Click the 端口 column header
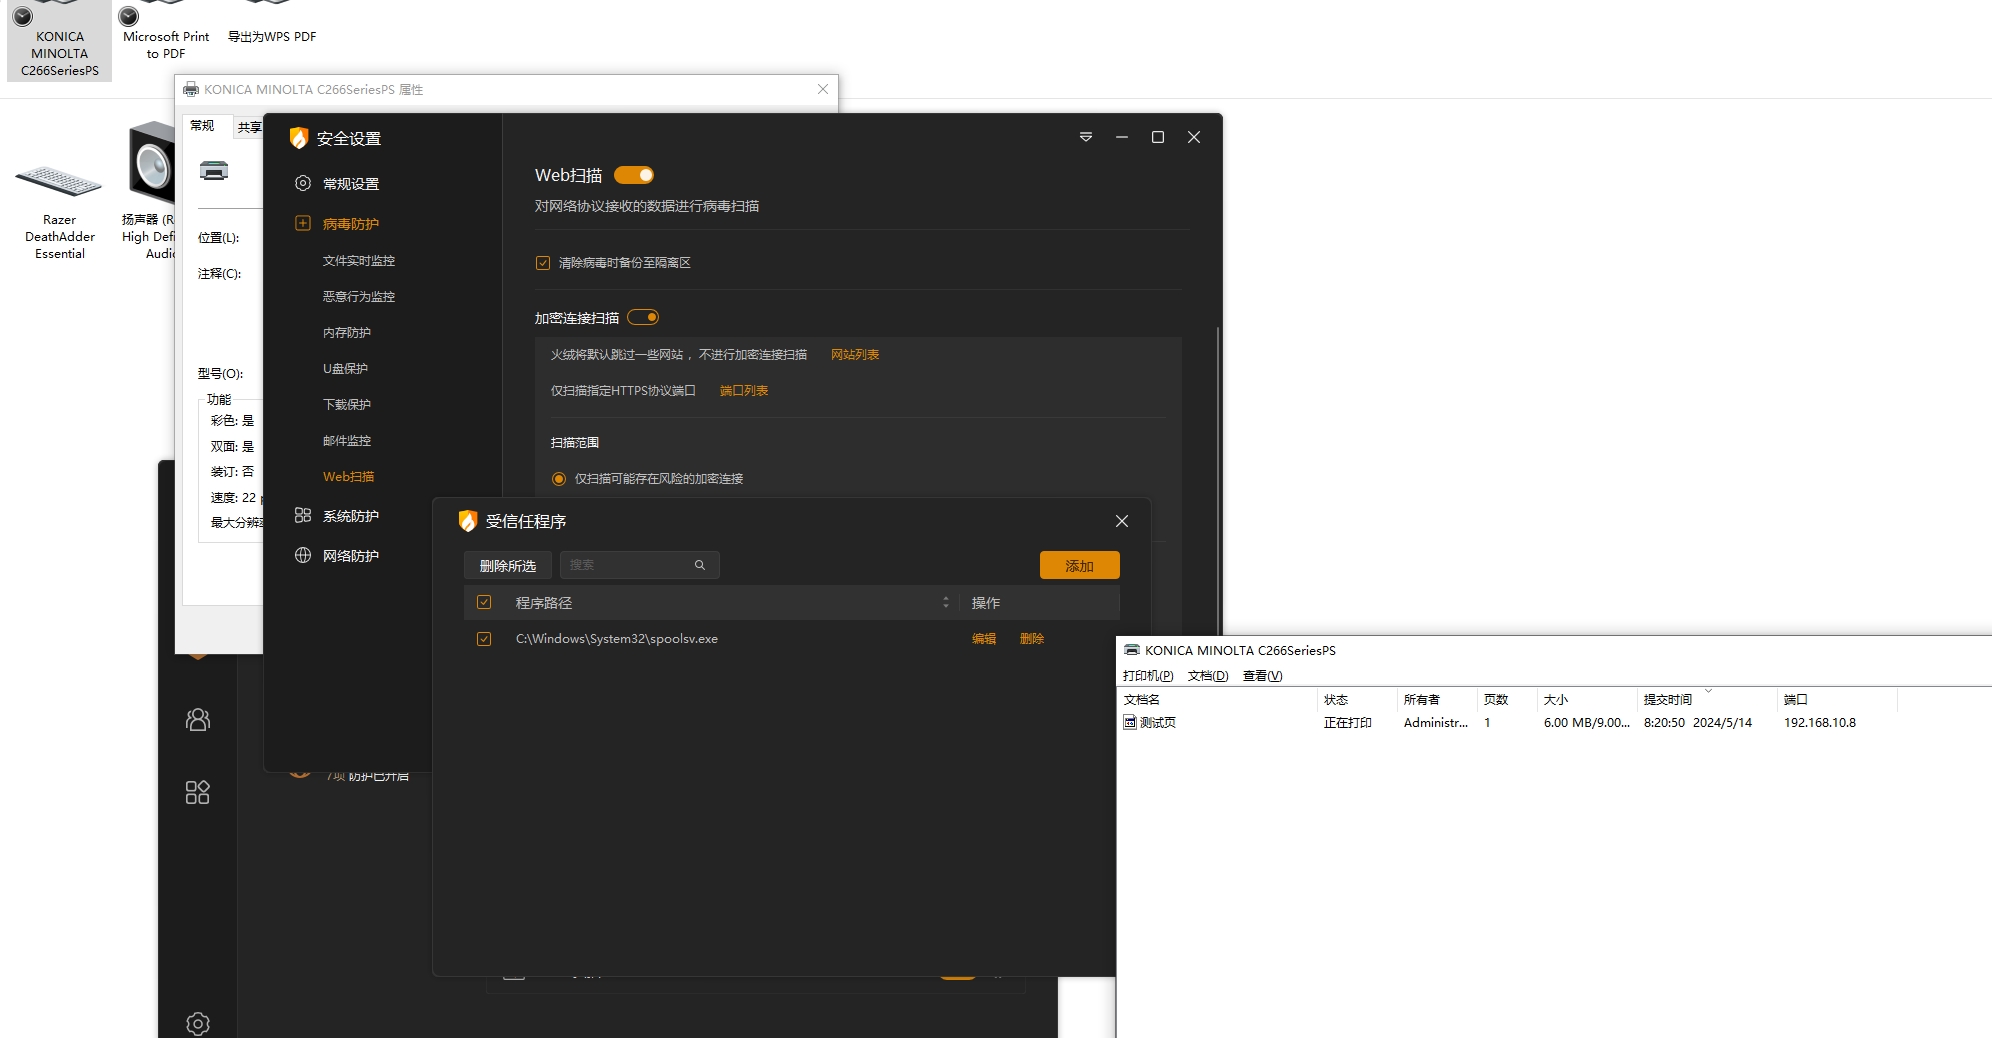This screenshot has height=1038, width=1992. point(1837,700)
